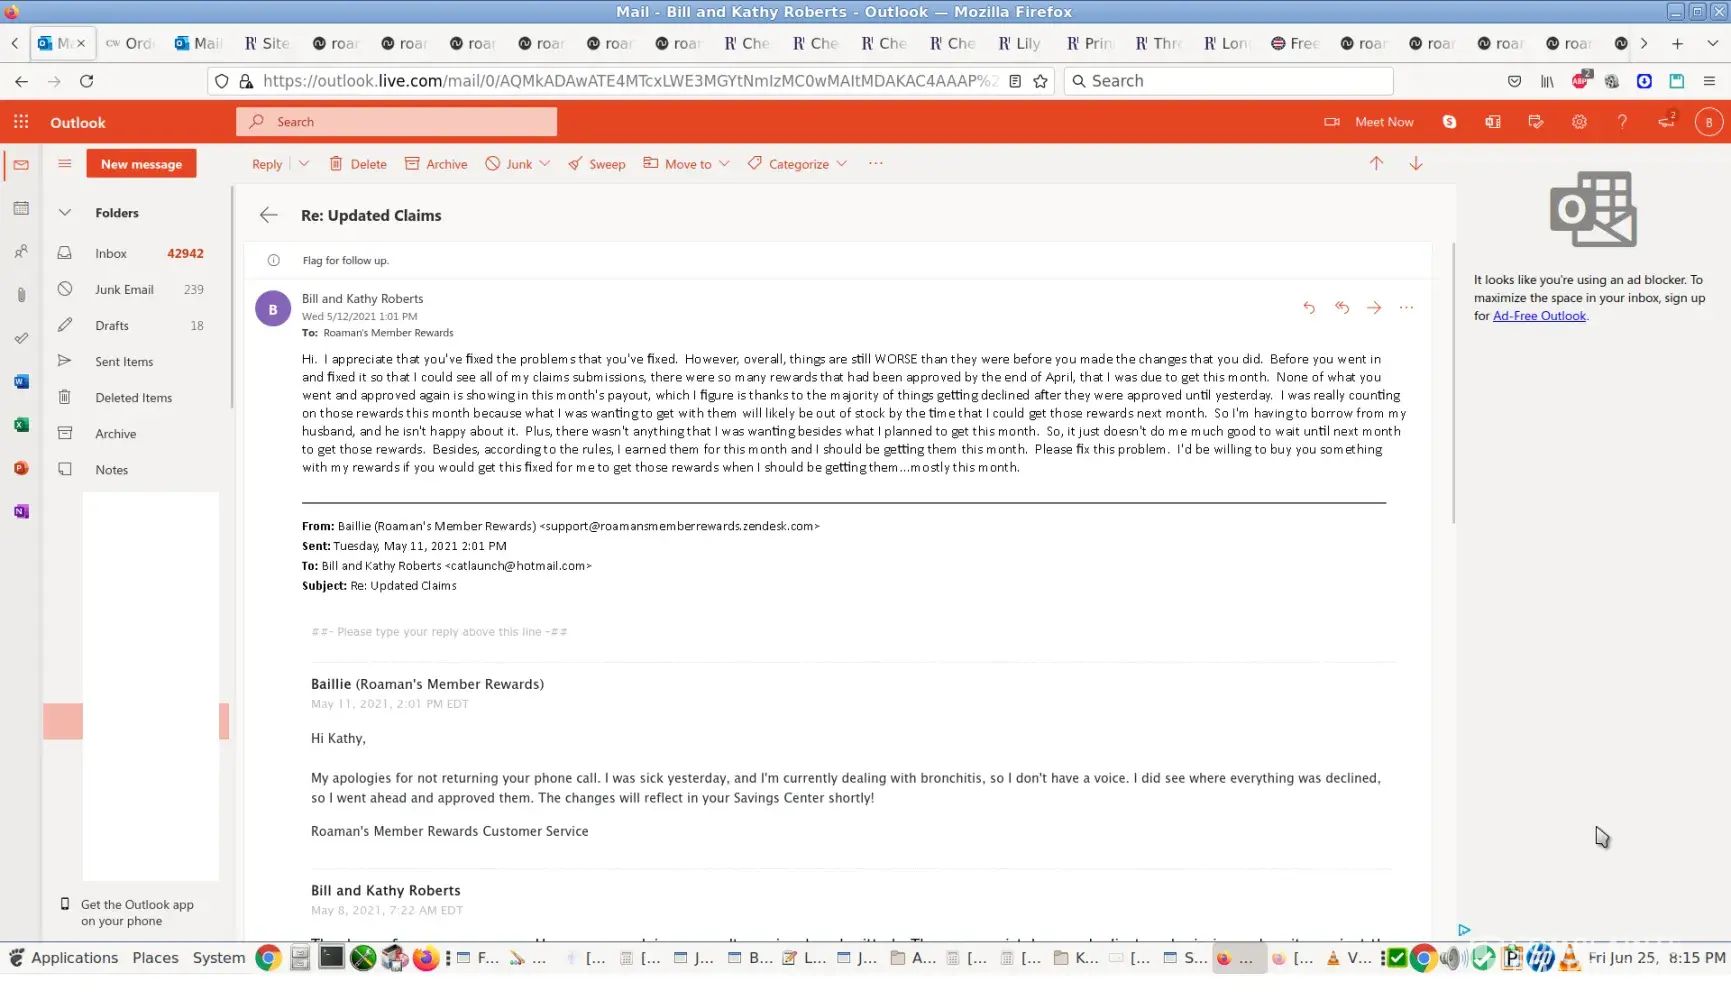The image size is (1731, 1000).
Task: Click the Sweep button
Action: click(597, 164)
